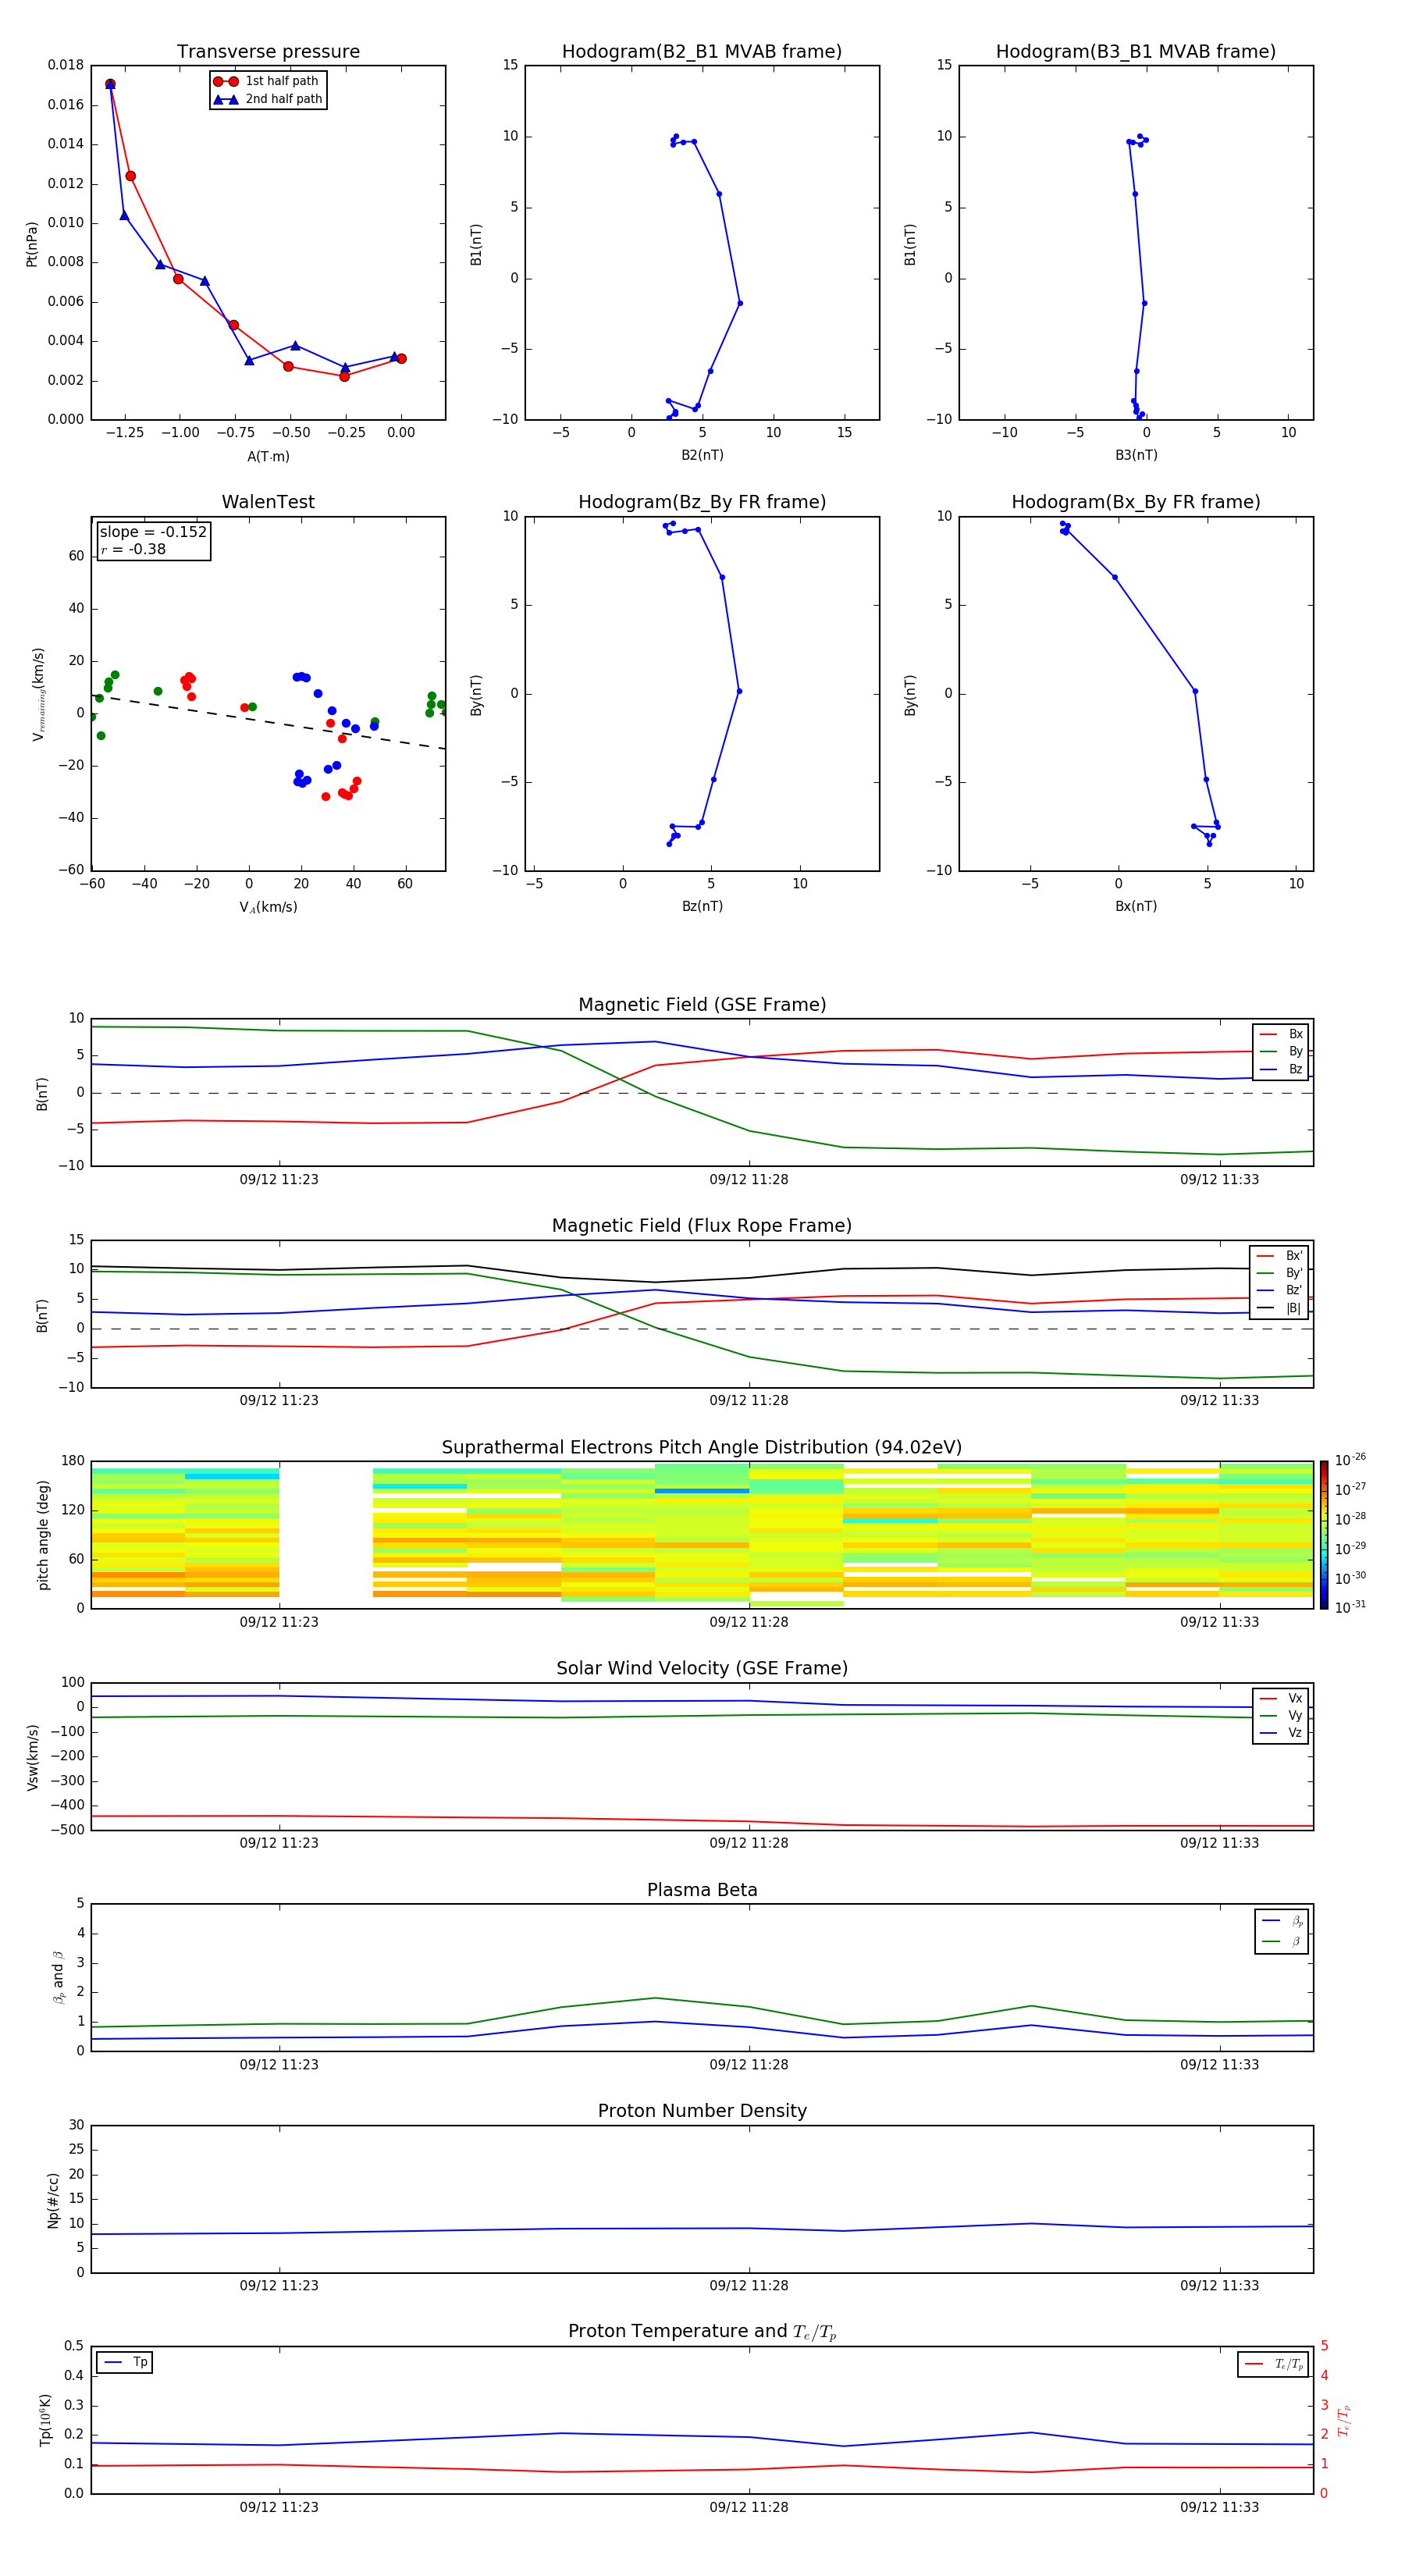1405x2576 pixels.
Task: Click the '1st half path' legend entry
Action: click(267, 81)
